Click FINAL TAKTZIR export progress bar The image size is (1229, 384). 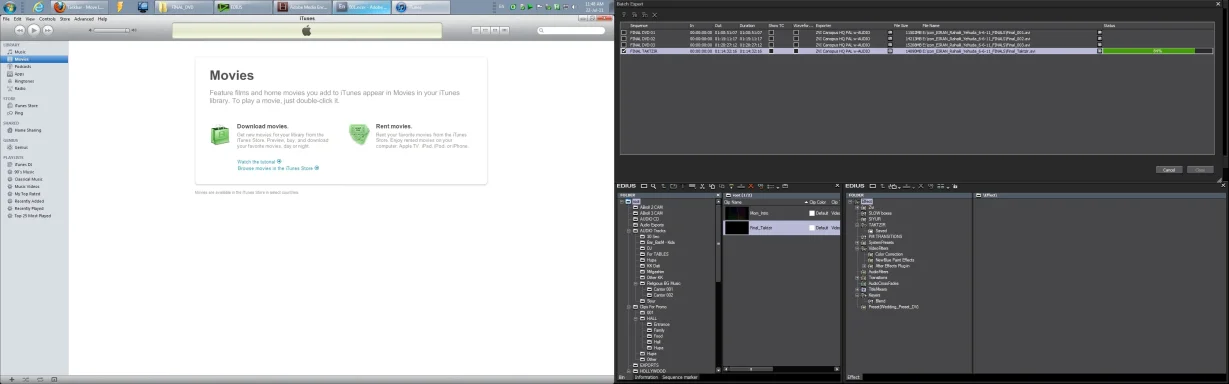pos(1157,50)
